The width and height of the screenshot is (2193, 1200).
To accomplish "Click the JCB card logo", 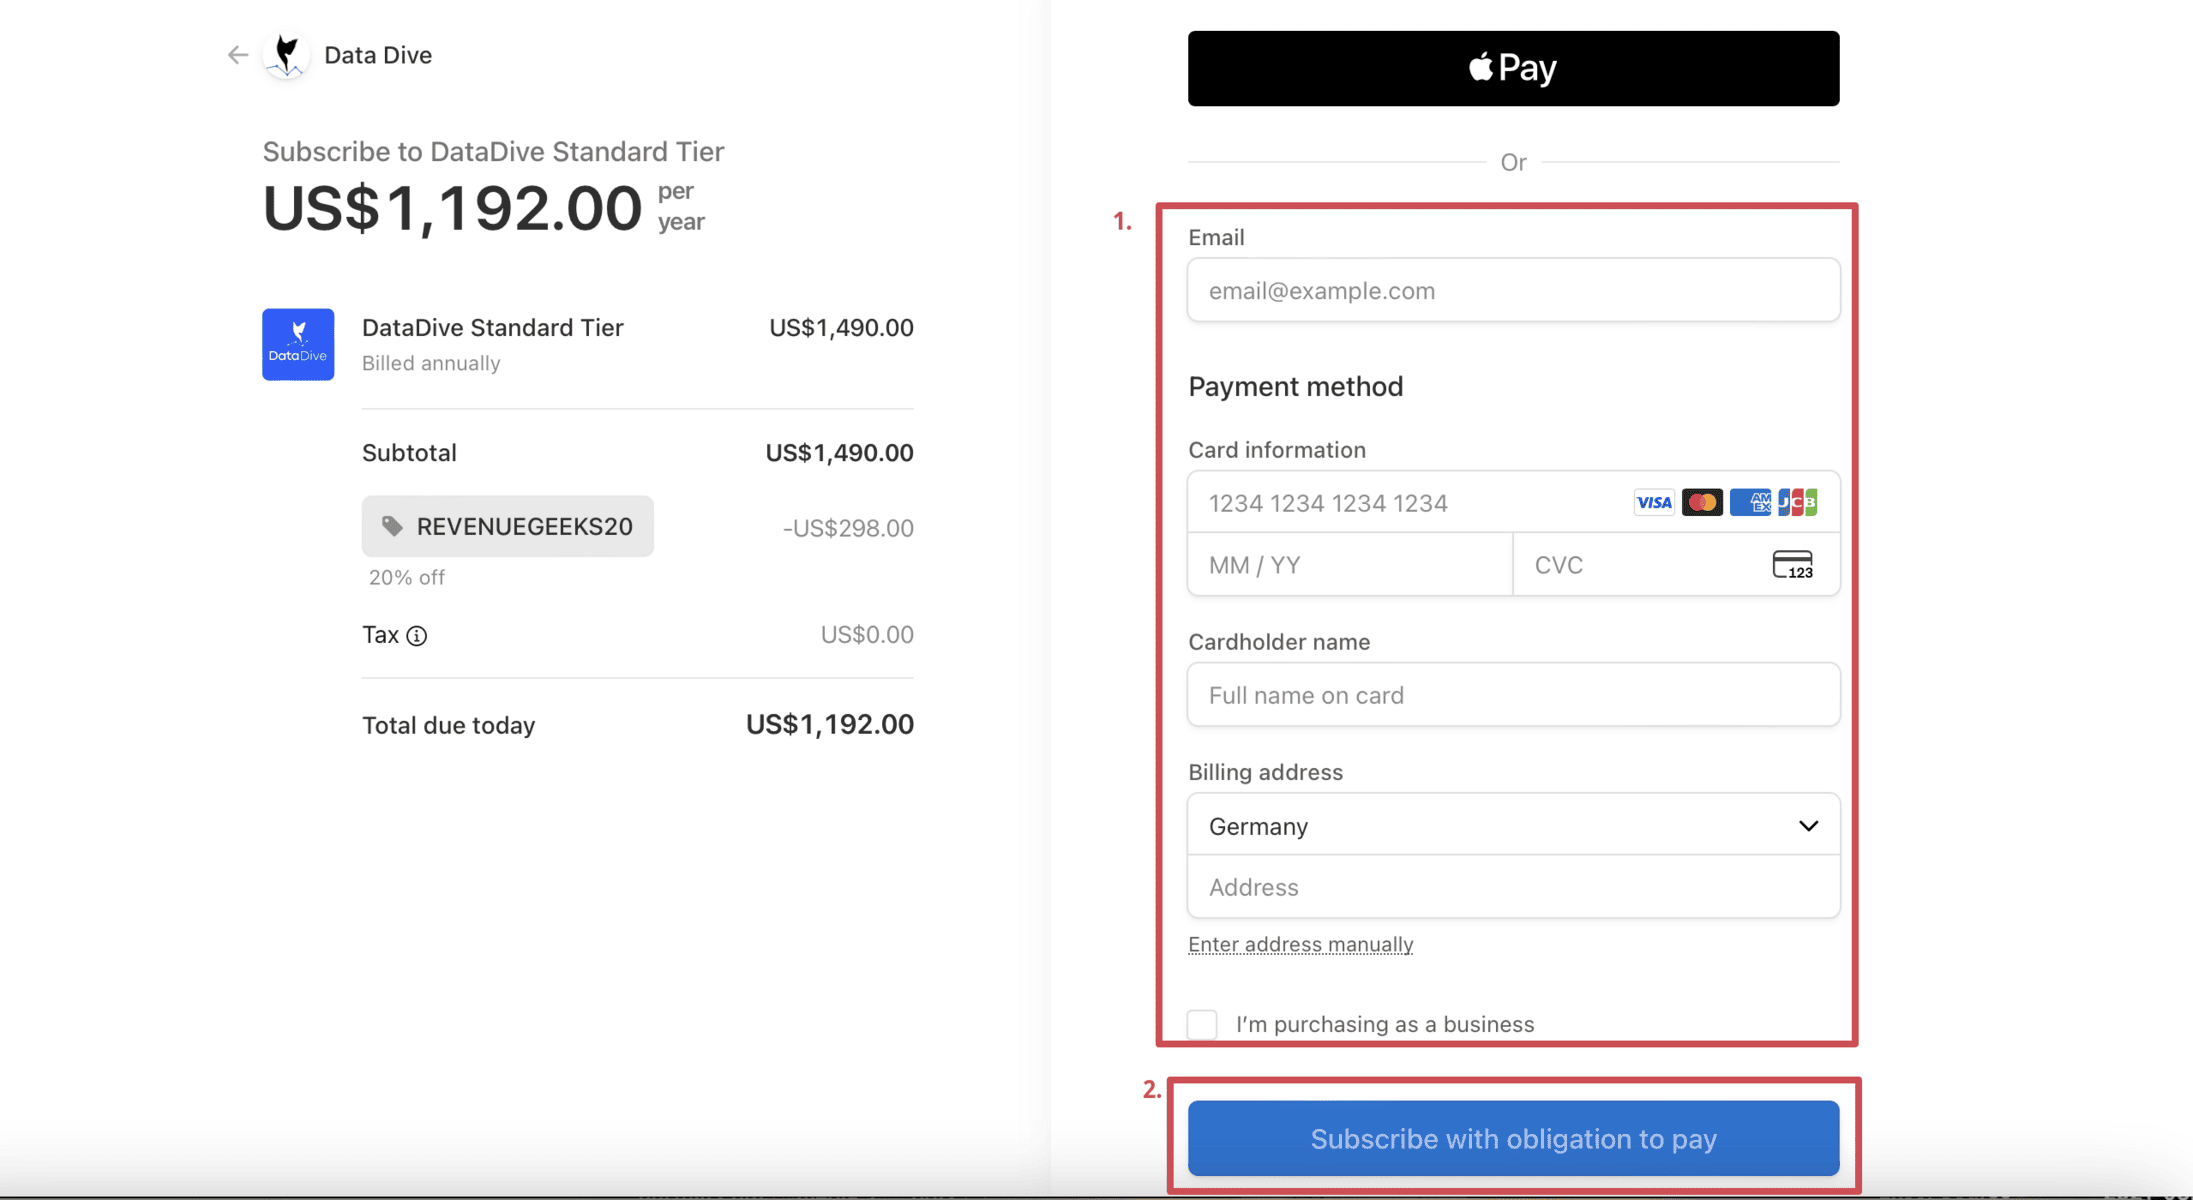I will pos(1798,502).
